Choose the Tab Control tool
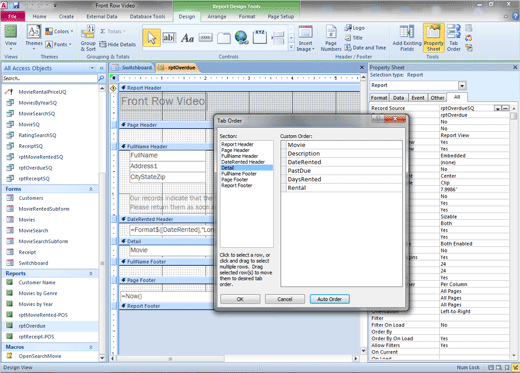This screenshot has height=373, width=520. click(224, 38)
